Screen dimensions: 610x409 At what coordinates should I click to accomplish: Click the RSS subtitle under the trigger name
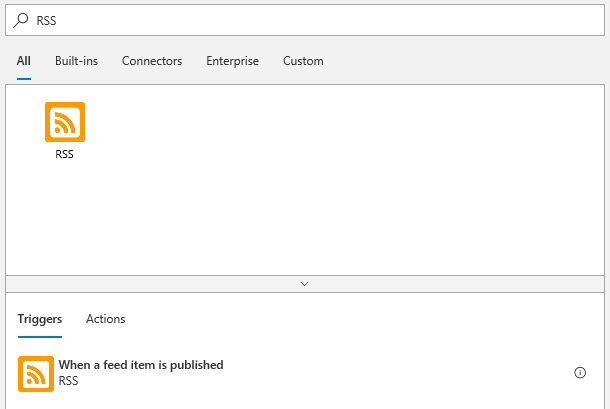(68, 381)
